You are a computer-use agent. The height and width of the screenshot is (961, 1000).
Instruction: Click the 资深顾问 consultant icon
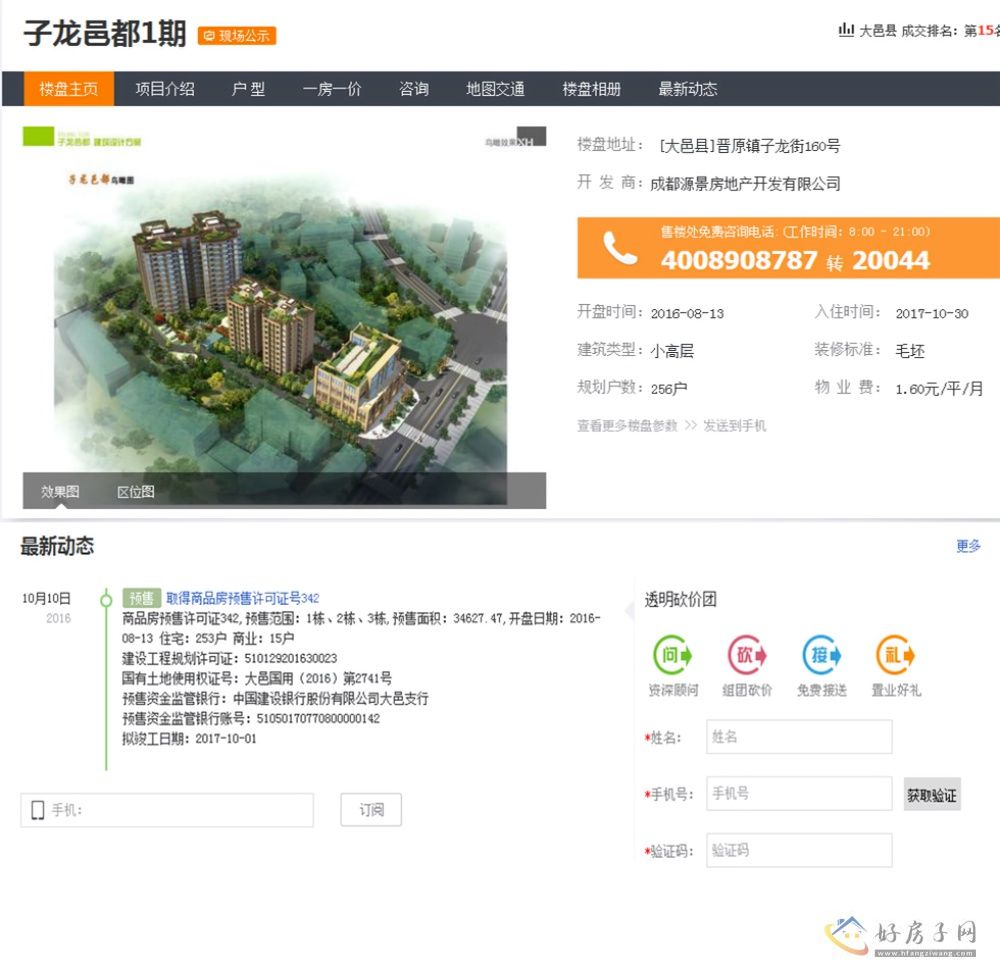coord(672,656)
